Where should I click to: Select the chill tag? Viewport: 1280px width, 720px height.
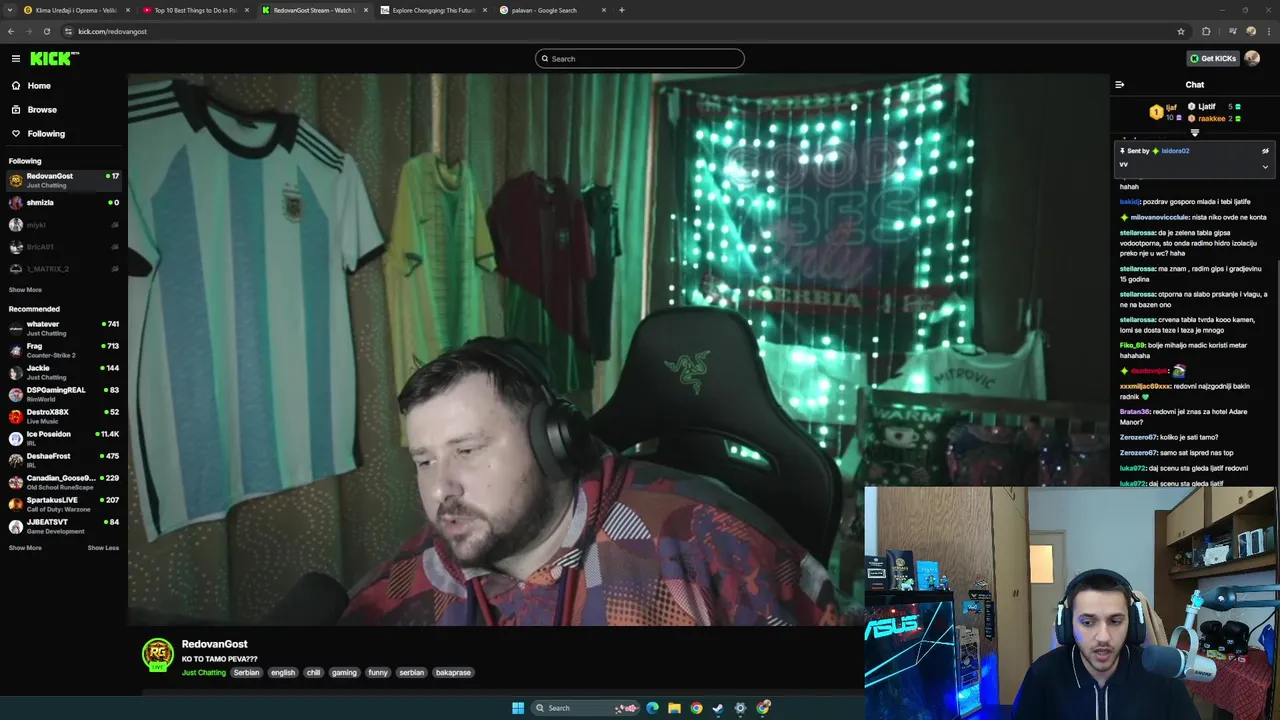point(314,673)
